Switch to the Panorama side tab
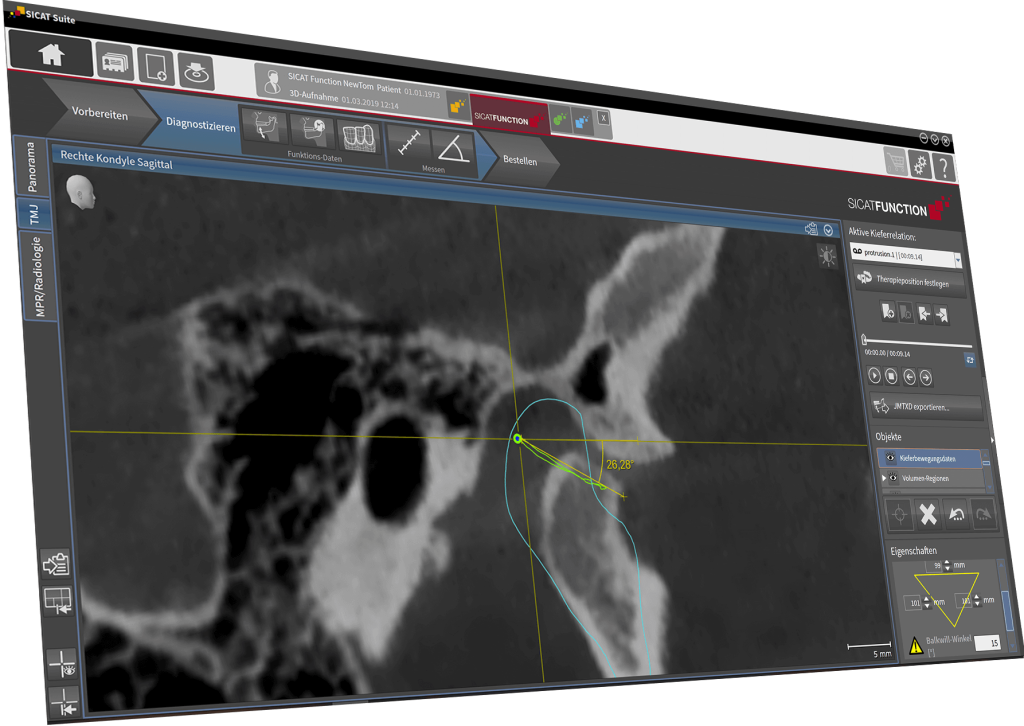 coord(29,168)
